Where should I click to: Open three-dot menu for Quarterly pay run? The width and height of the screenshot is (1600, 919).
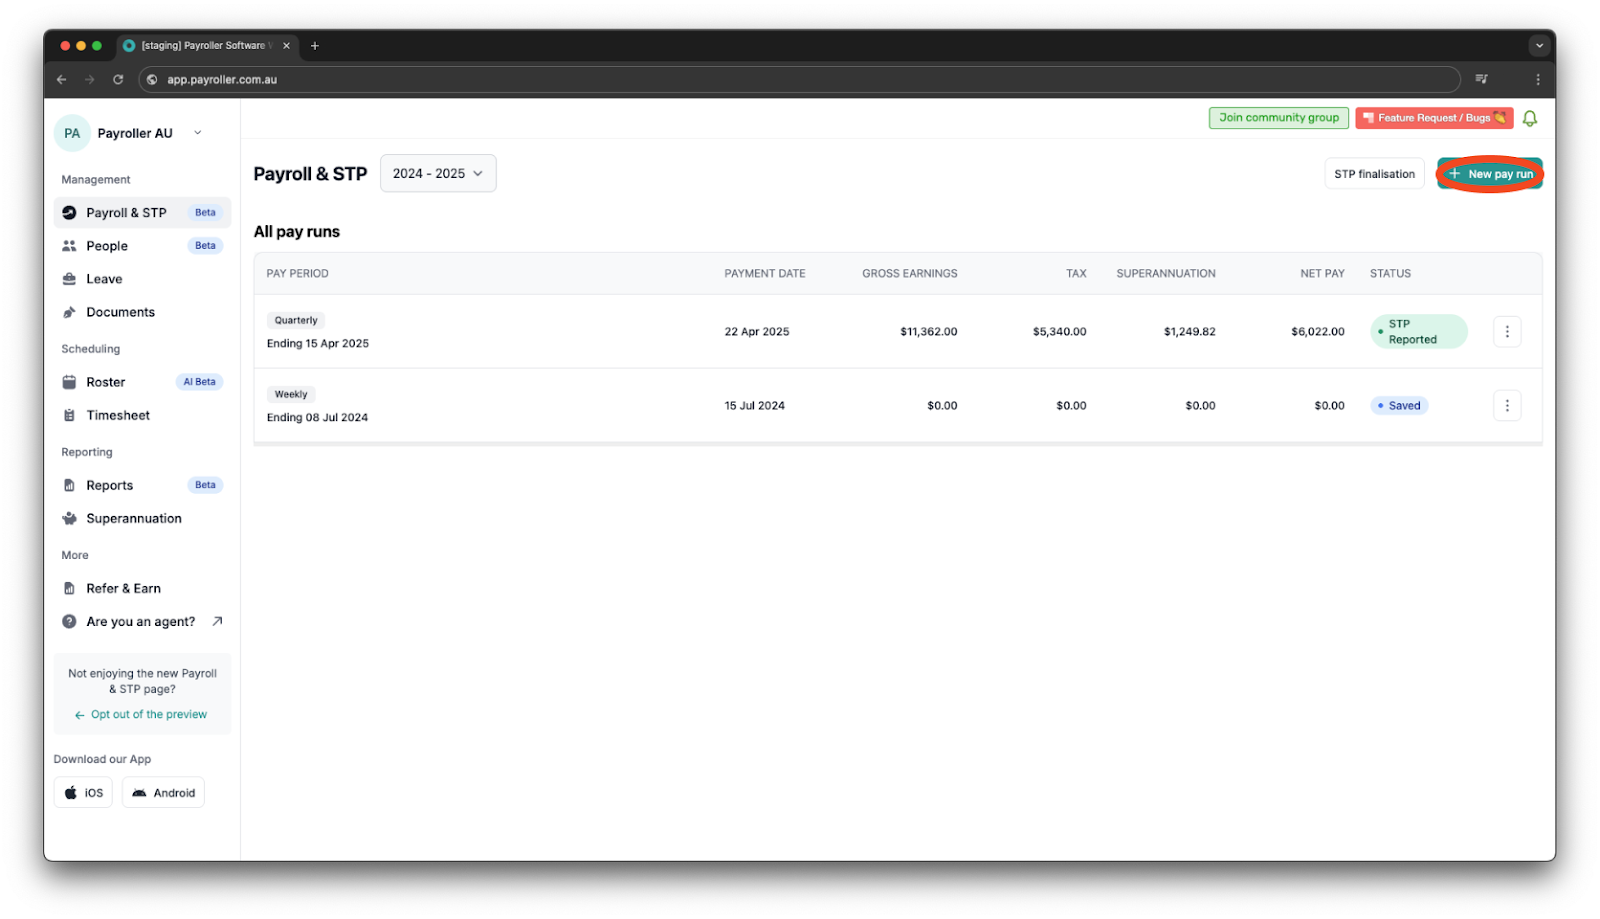coord(1506,332)
